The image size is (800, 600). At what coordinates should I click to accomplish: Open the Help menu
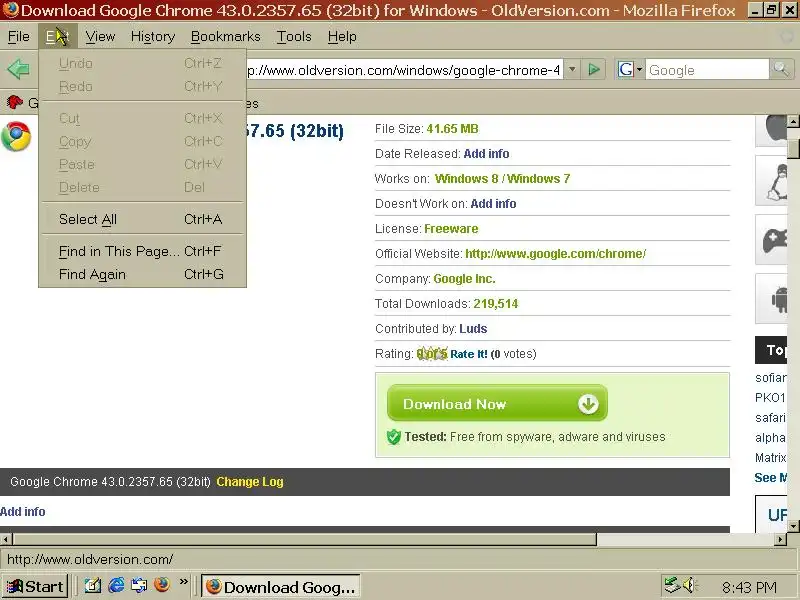tap(342, 37)
